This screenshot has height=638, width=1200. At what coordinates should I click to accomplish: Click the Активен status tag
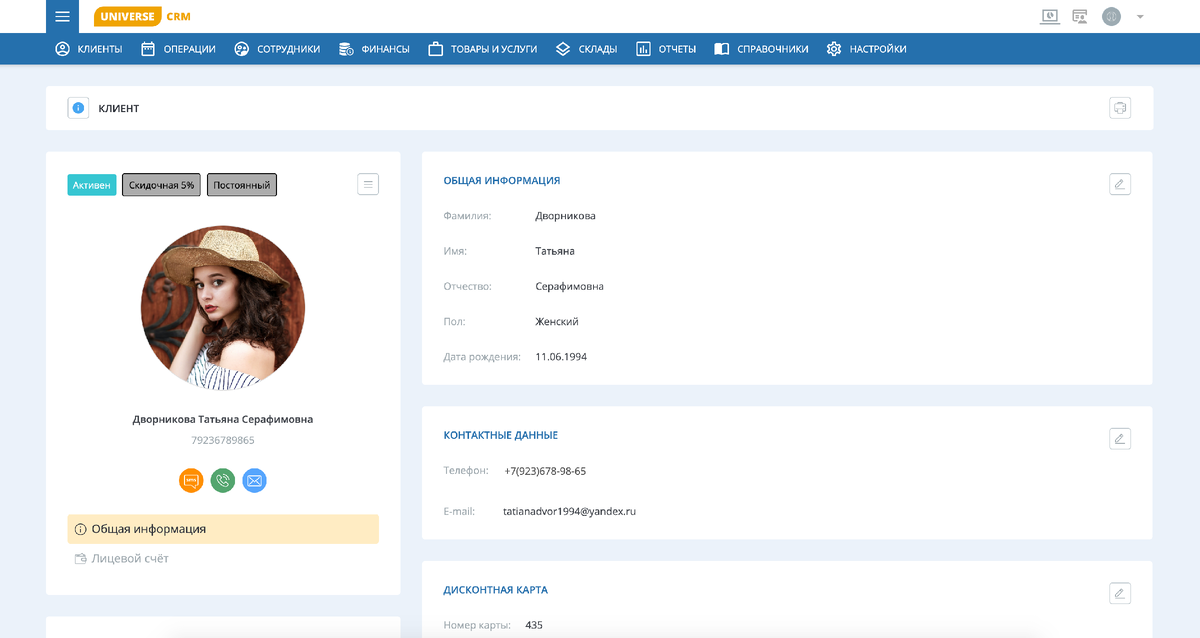click(x=92, y=185)
